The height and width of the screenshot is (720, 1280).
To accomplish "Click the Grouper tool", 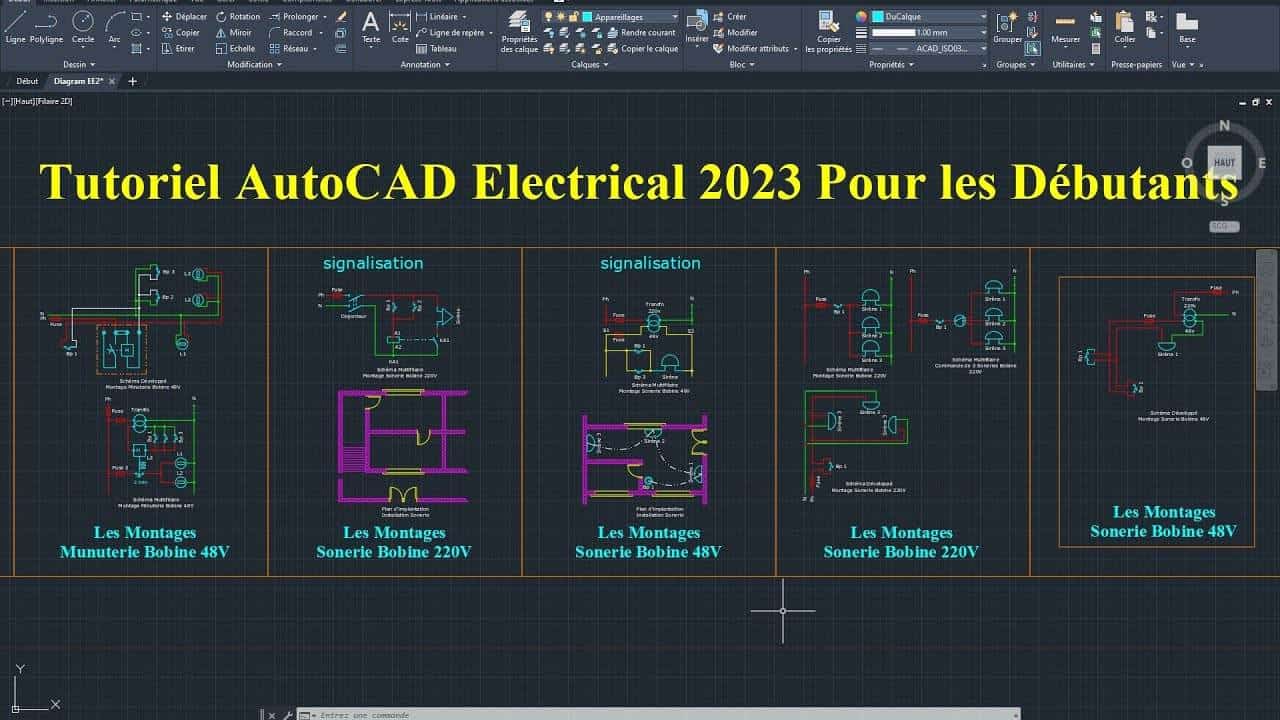I will pos(1008,27).
